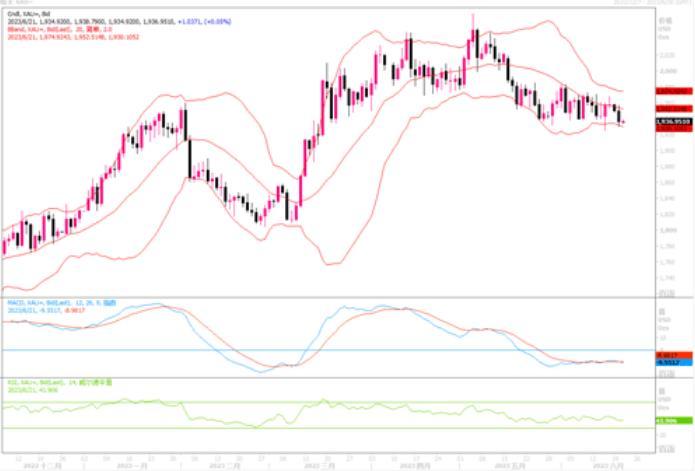Viewport: 695px width, 471px height.
Task: Toggle auto scale on the MACD axis
Action: point(667,370)
